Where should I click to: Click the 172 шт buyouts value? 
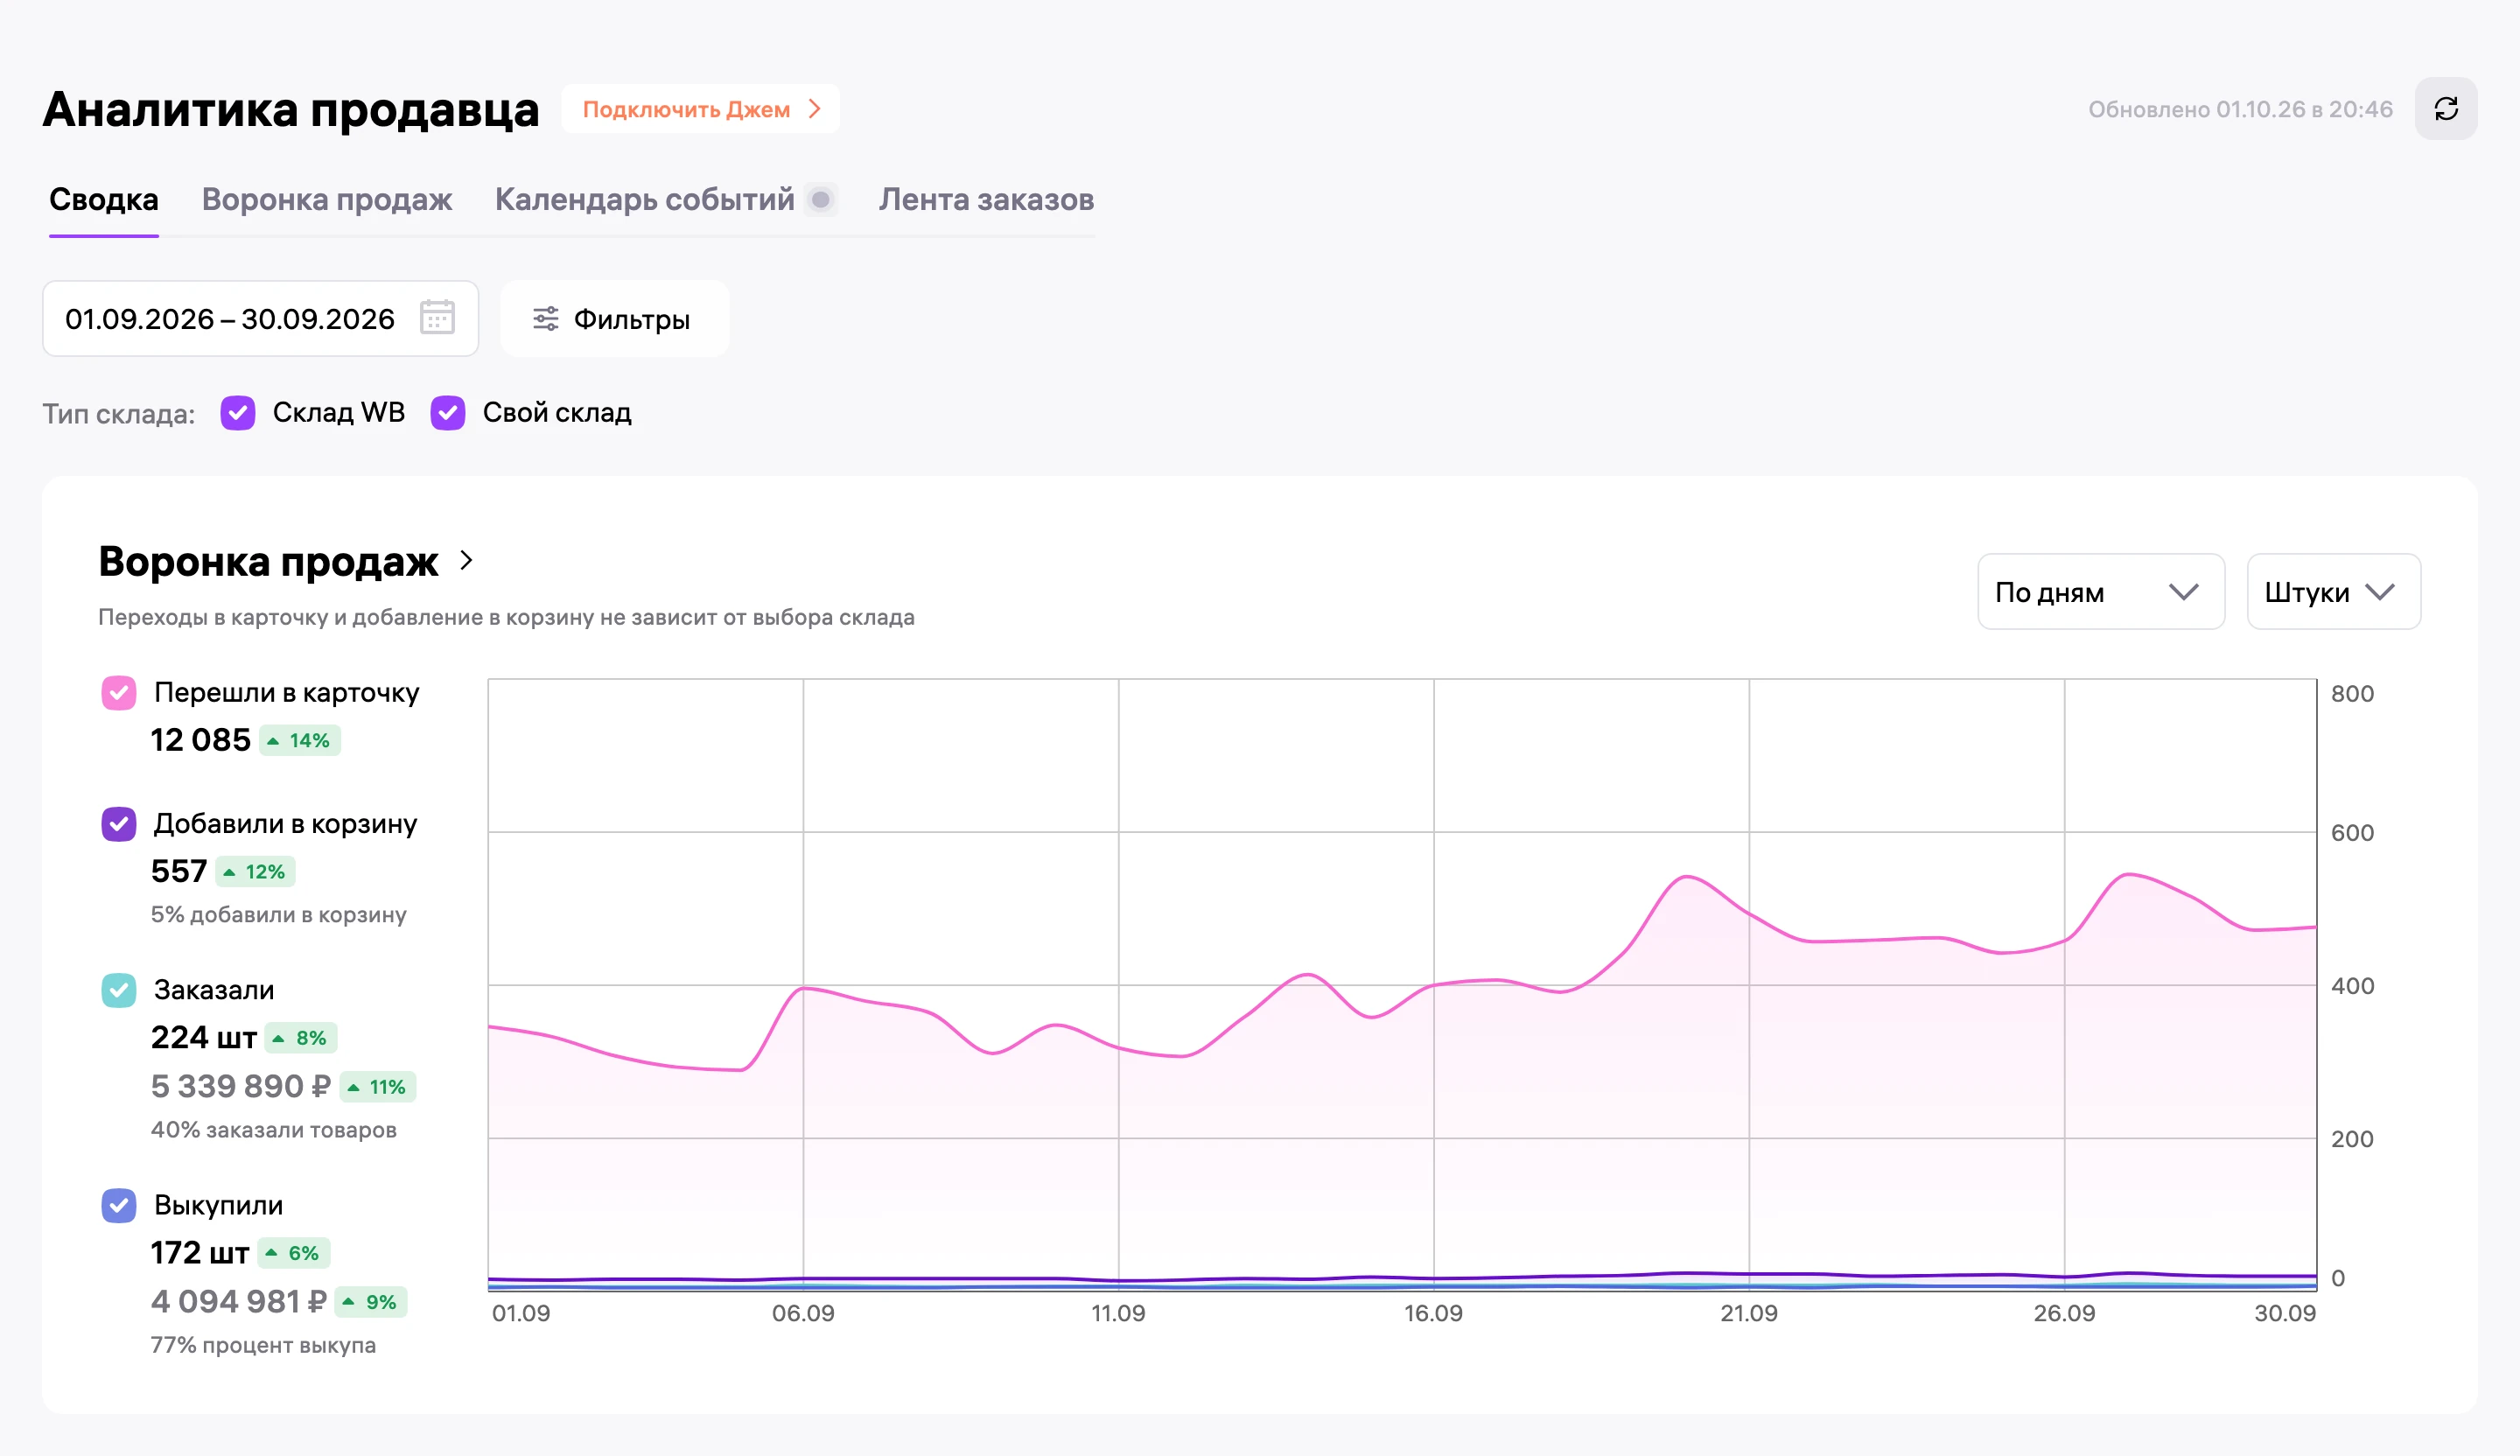click(200, 1253)
